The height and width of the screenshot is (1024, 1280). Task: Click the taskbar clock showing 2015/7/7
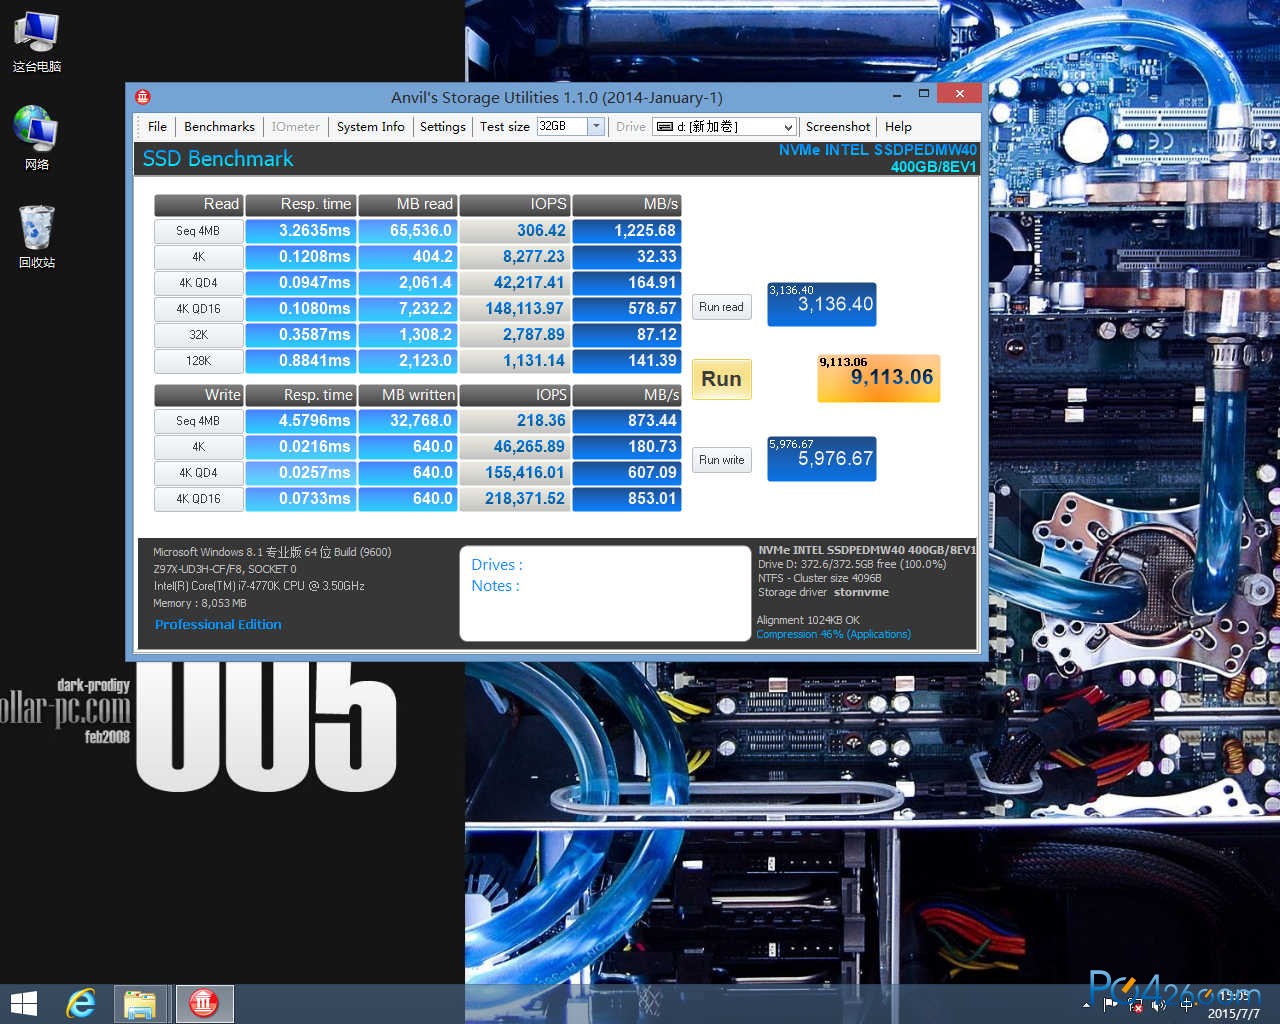[x=1234, y=1005]
